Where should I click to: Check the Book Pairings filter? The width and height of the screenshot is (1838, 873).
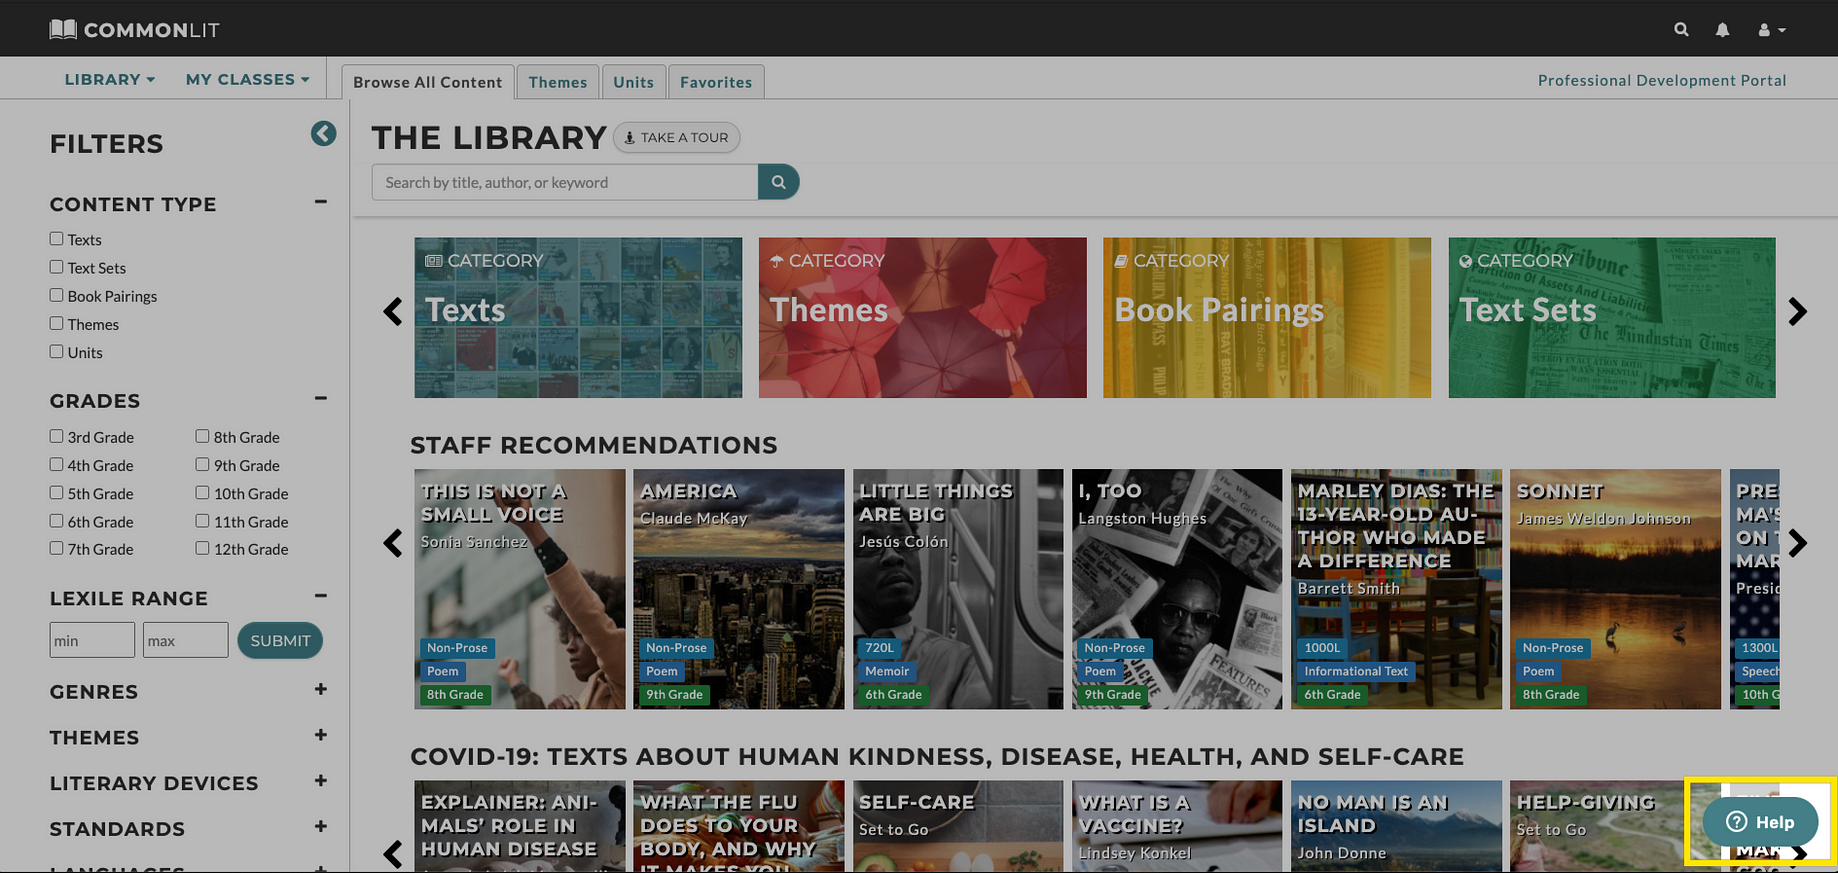57,295
